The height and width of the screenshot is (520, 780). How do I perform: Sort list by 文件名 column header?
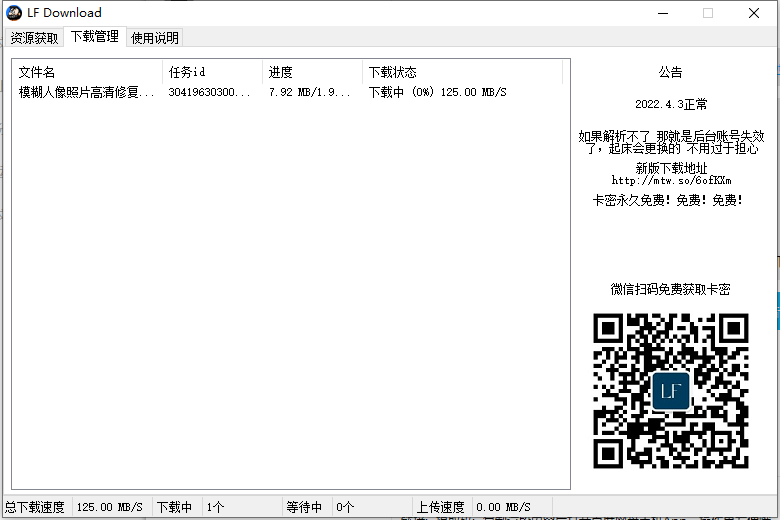[87, 72]
